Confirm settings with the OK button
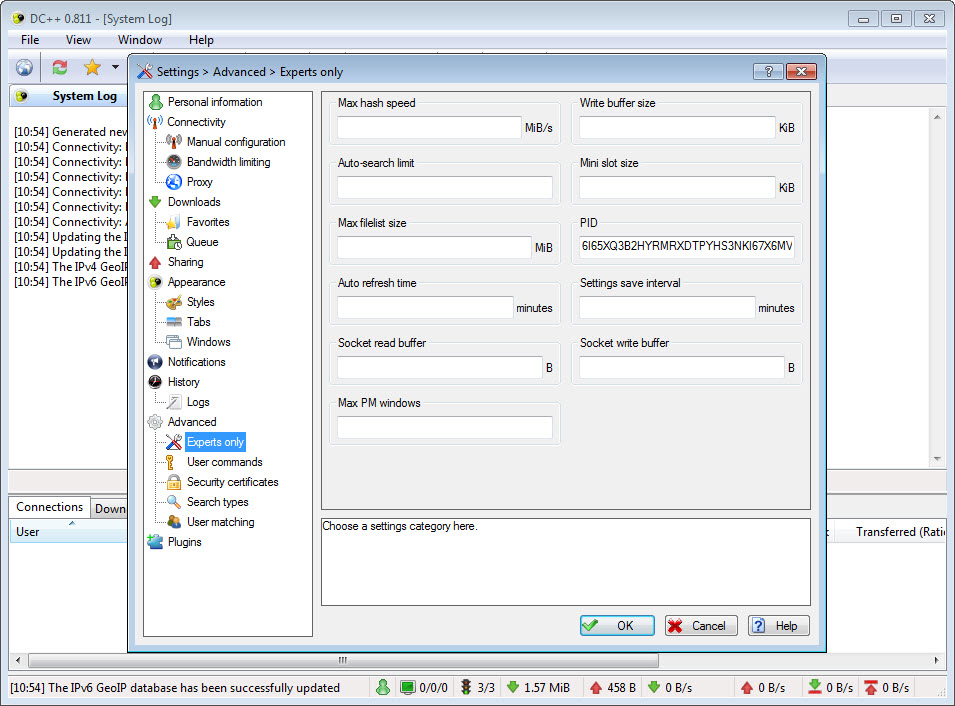Image resolution: width=955 pixels, height=706 pixels. pyautogui.click(x=617, y=626)
